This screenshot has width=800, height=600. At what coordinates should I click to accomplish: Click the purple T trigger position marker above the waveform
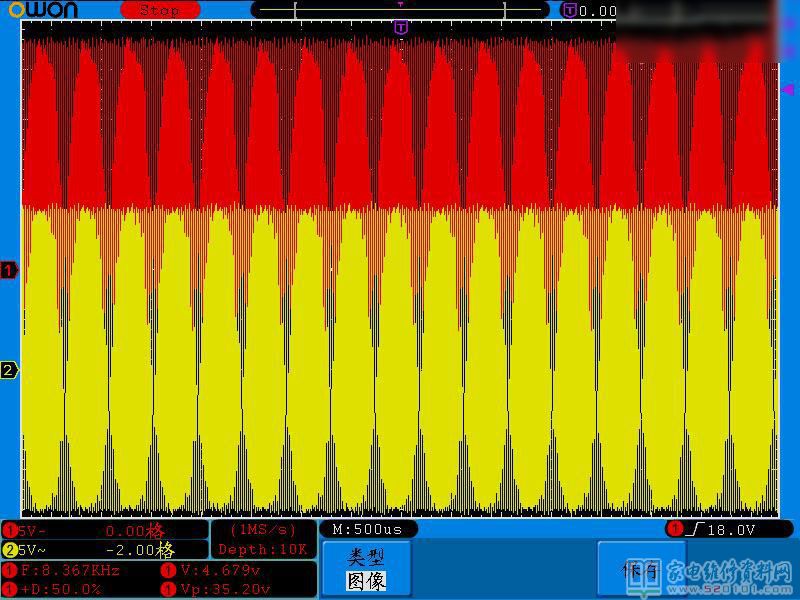pos(401,27)
